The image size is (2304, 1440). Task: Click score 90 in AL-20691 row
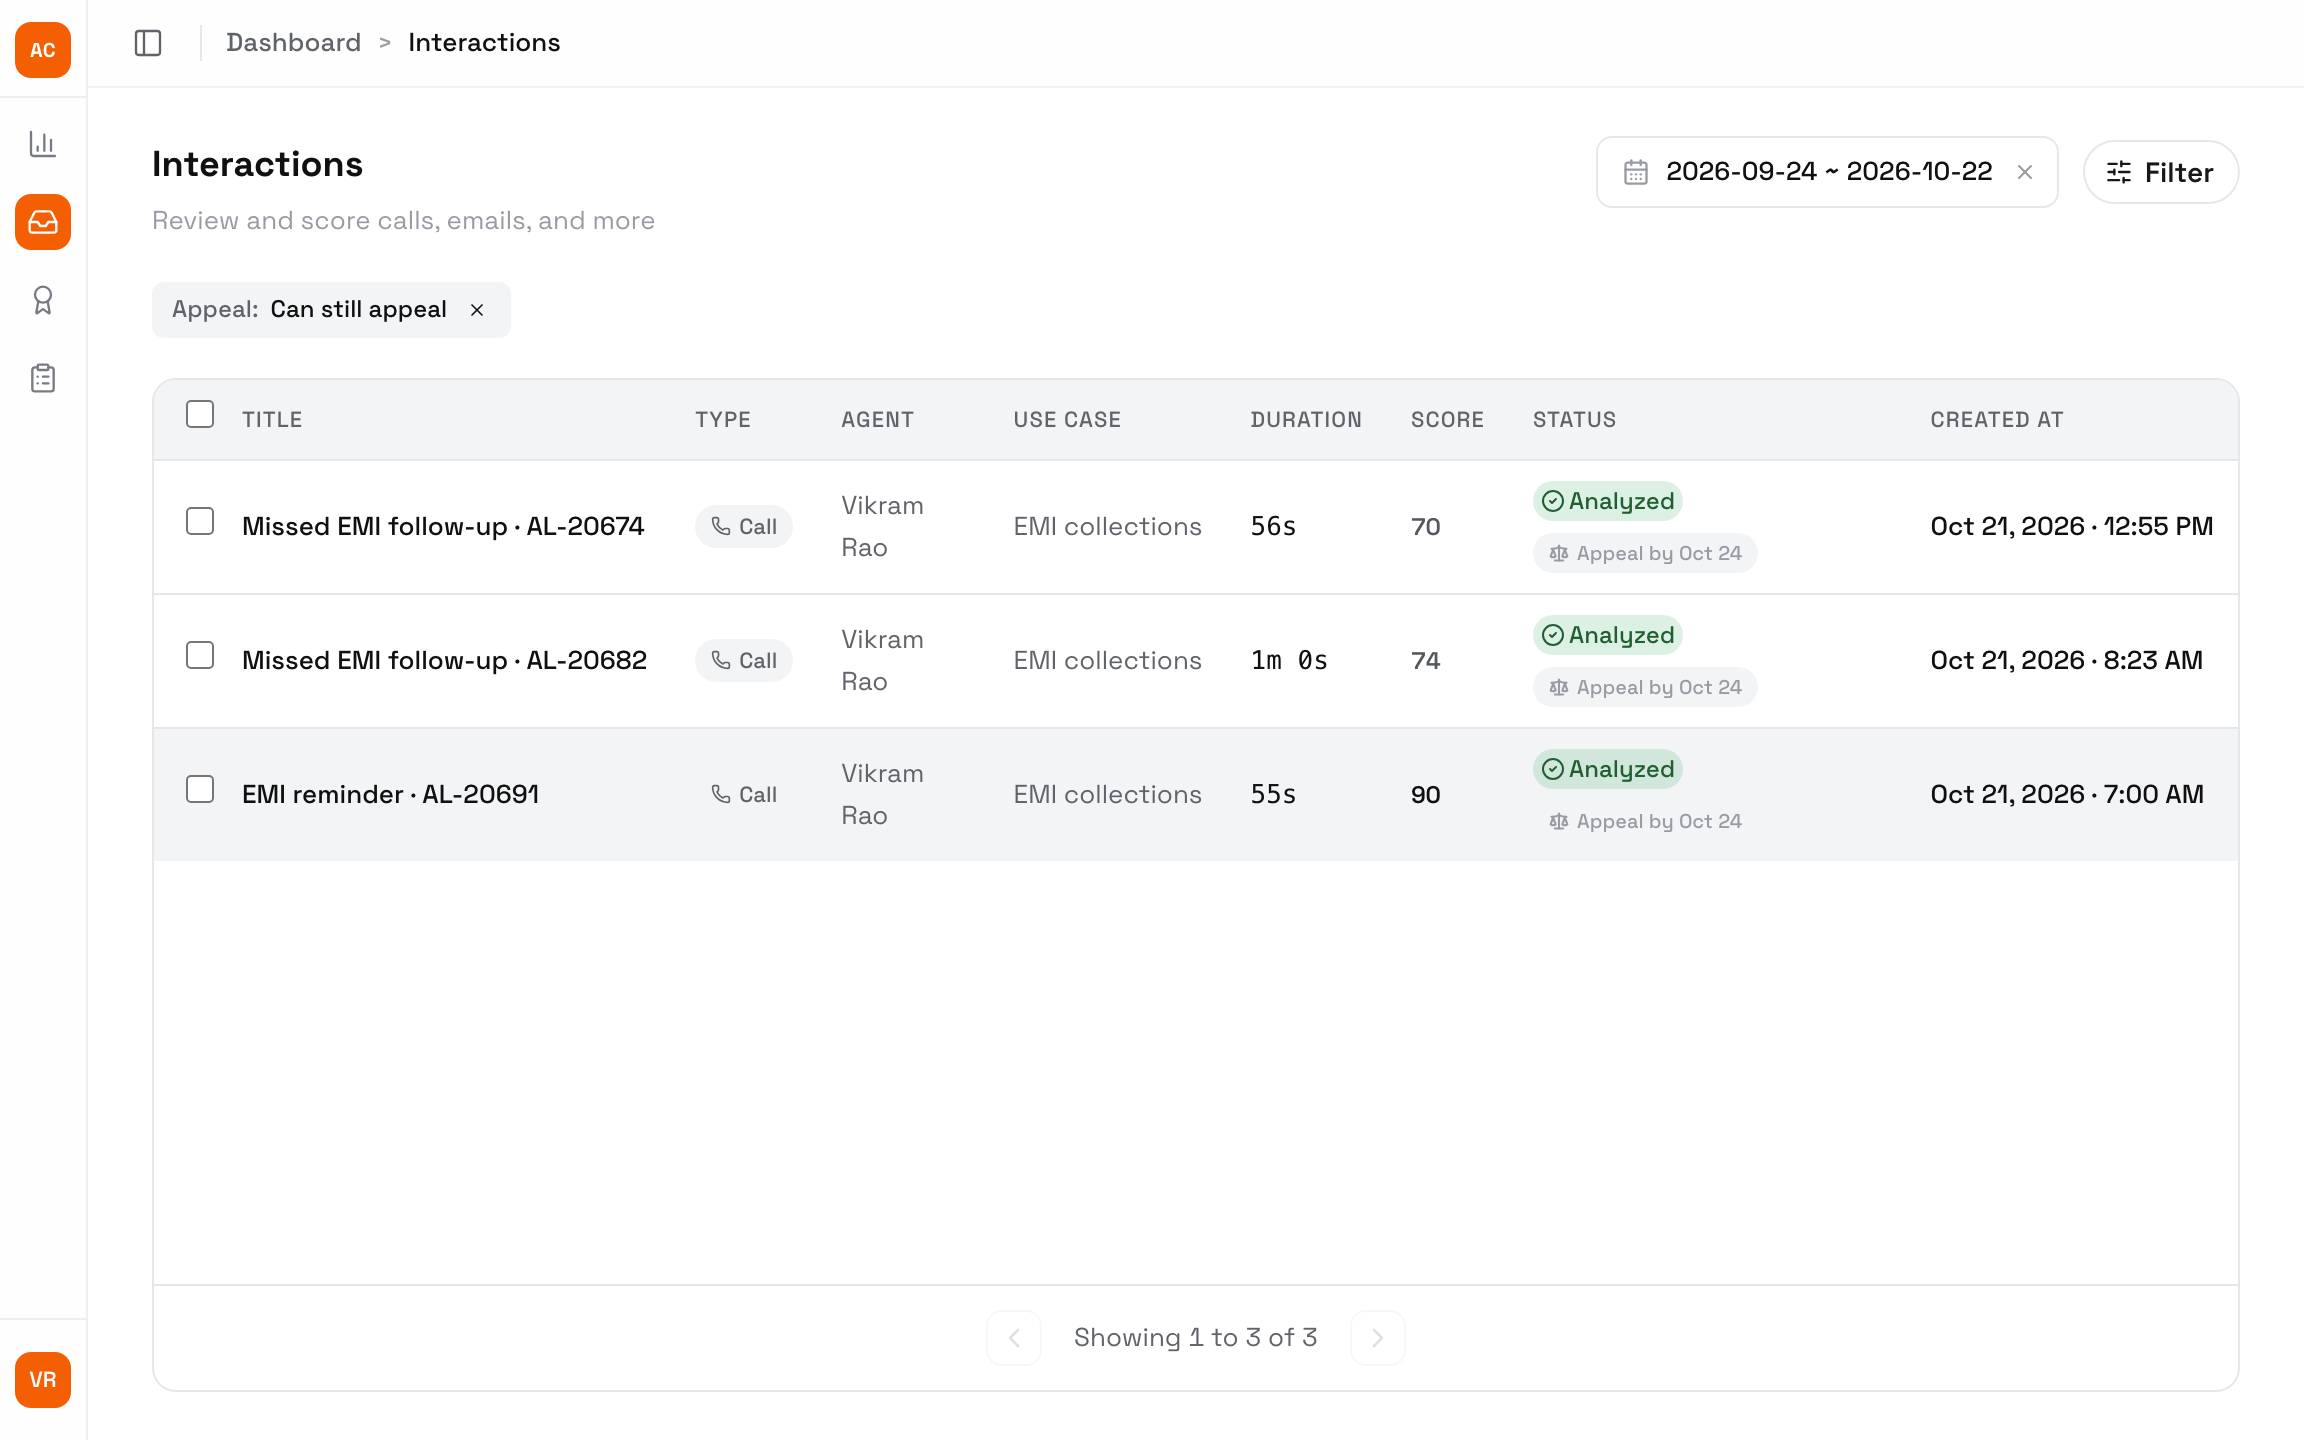coord(1426,795)
